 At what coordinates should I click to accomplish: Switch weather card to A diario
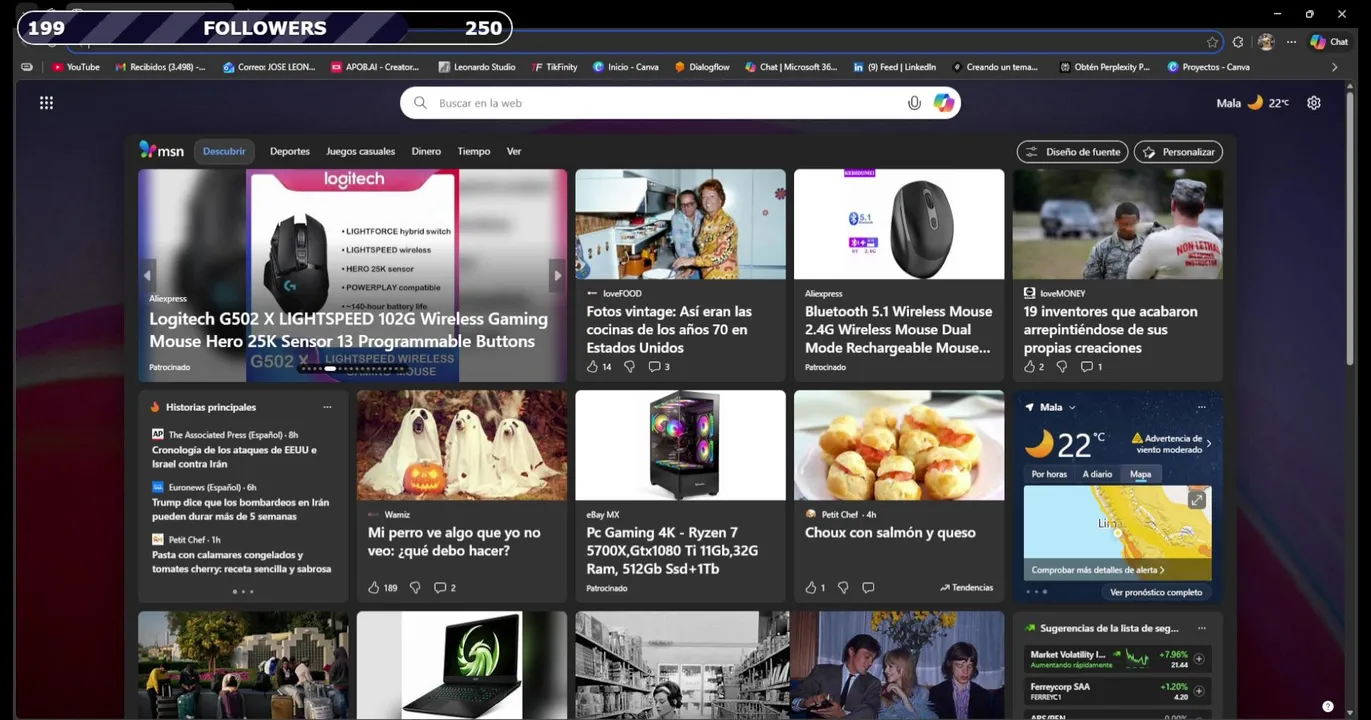tap(1097, 474)
